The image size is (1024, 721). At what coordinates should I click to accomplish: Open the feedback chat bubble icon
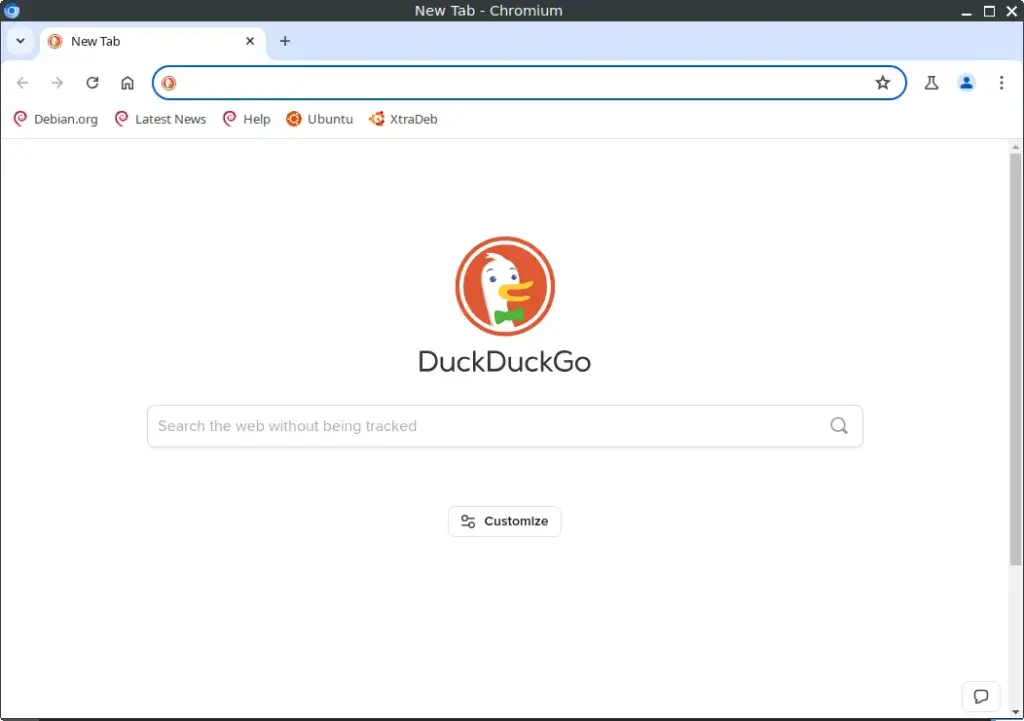[x=981, y=696]
